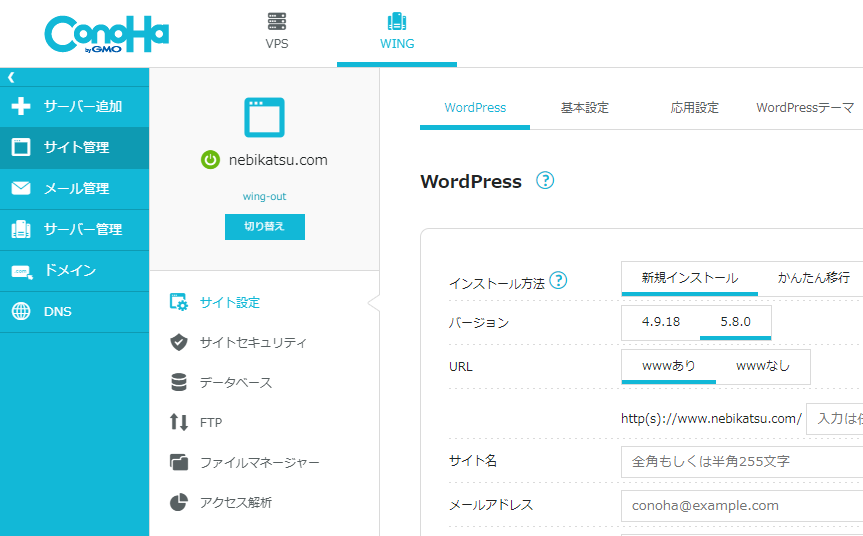Collapse the left sidebar chevron
The height and width of the screenshot is (536, 863).
[x=11, y=77]
